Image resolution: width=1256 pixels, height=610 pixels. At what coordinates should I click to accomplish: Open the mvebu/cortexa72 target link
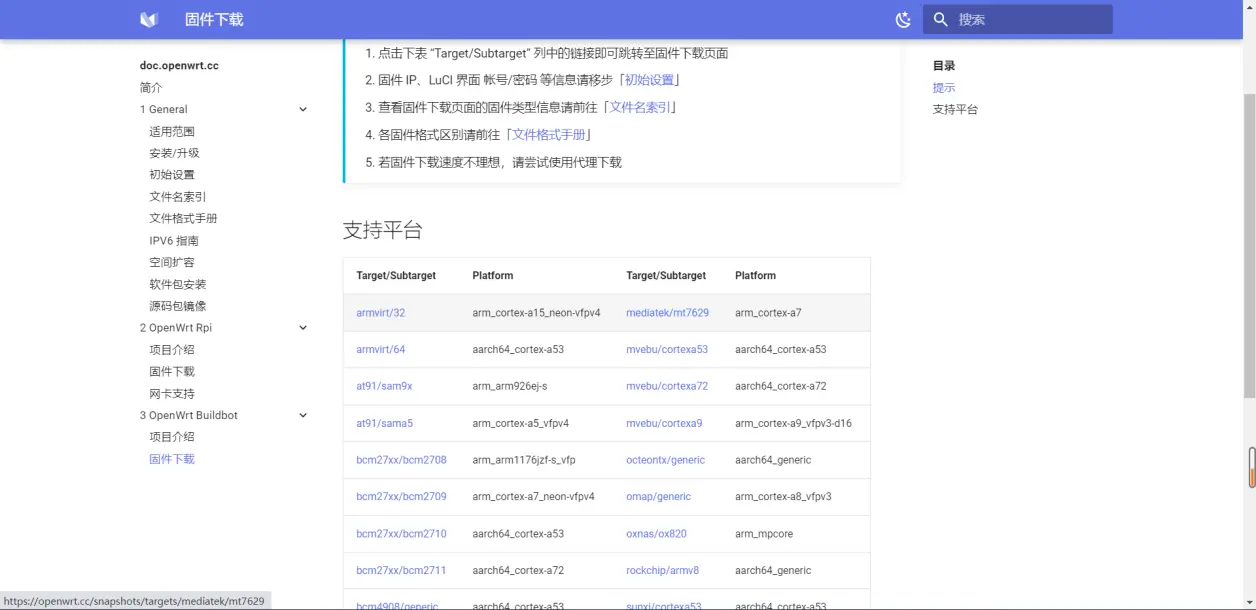(667, 386)
